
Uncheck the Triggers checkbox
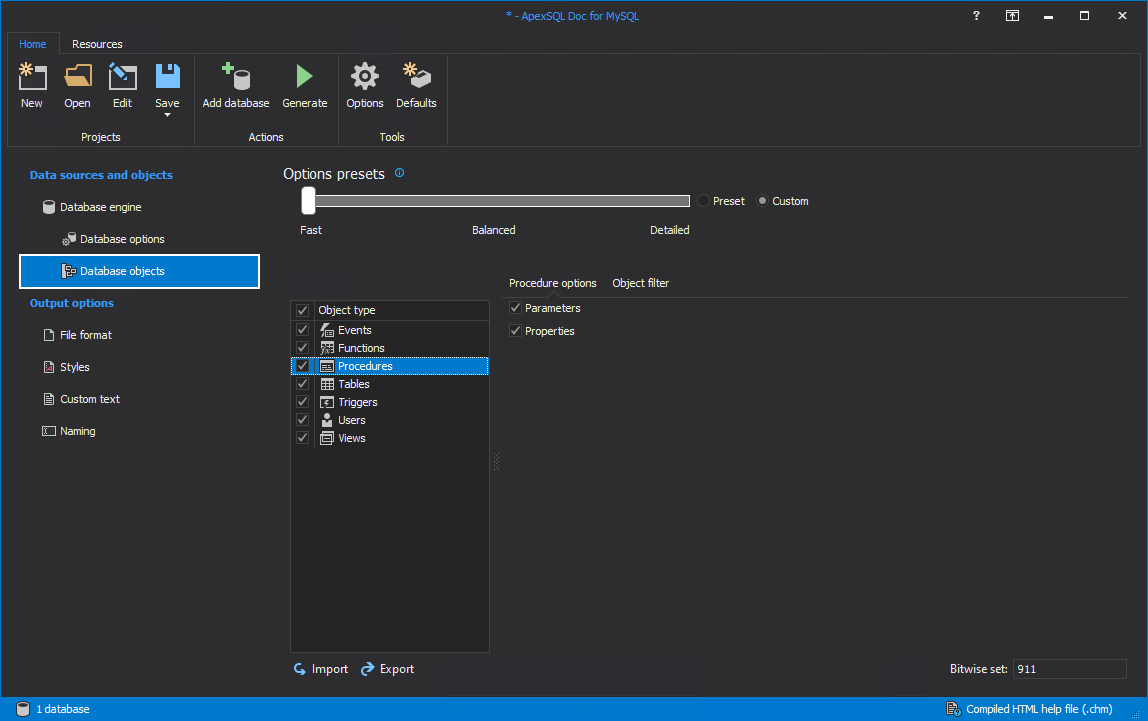point(302,402)
